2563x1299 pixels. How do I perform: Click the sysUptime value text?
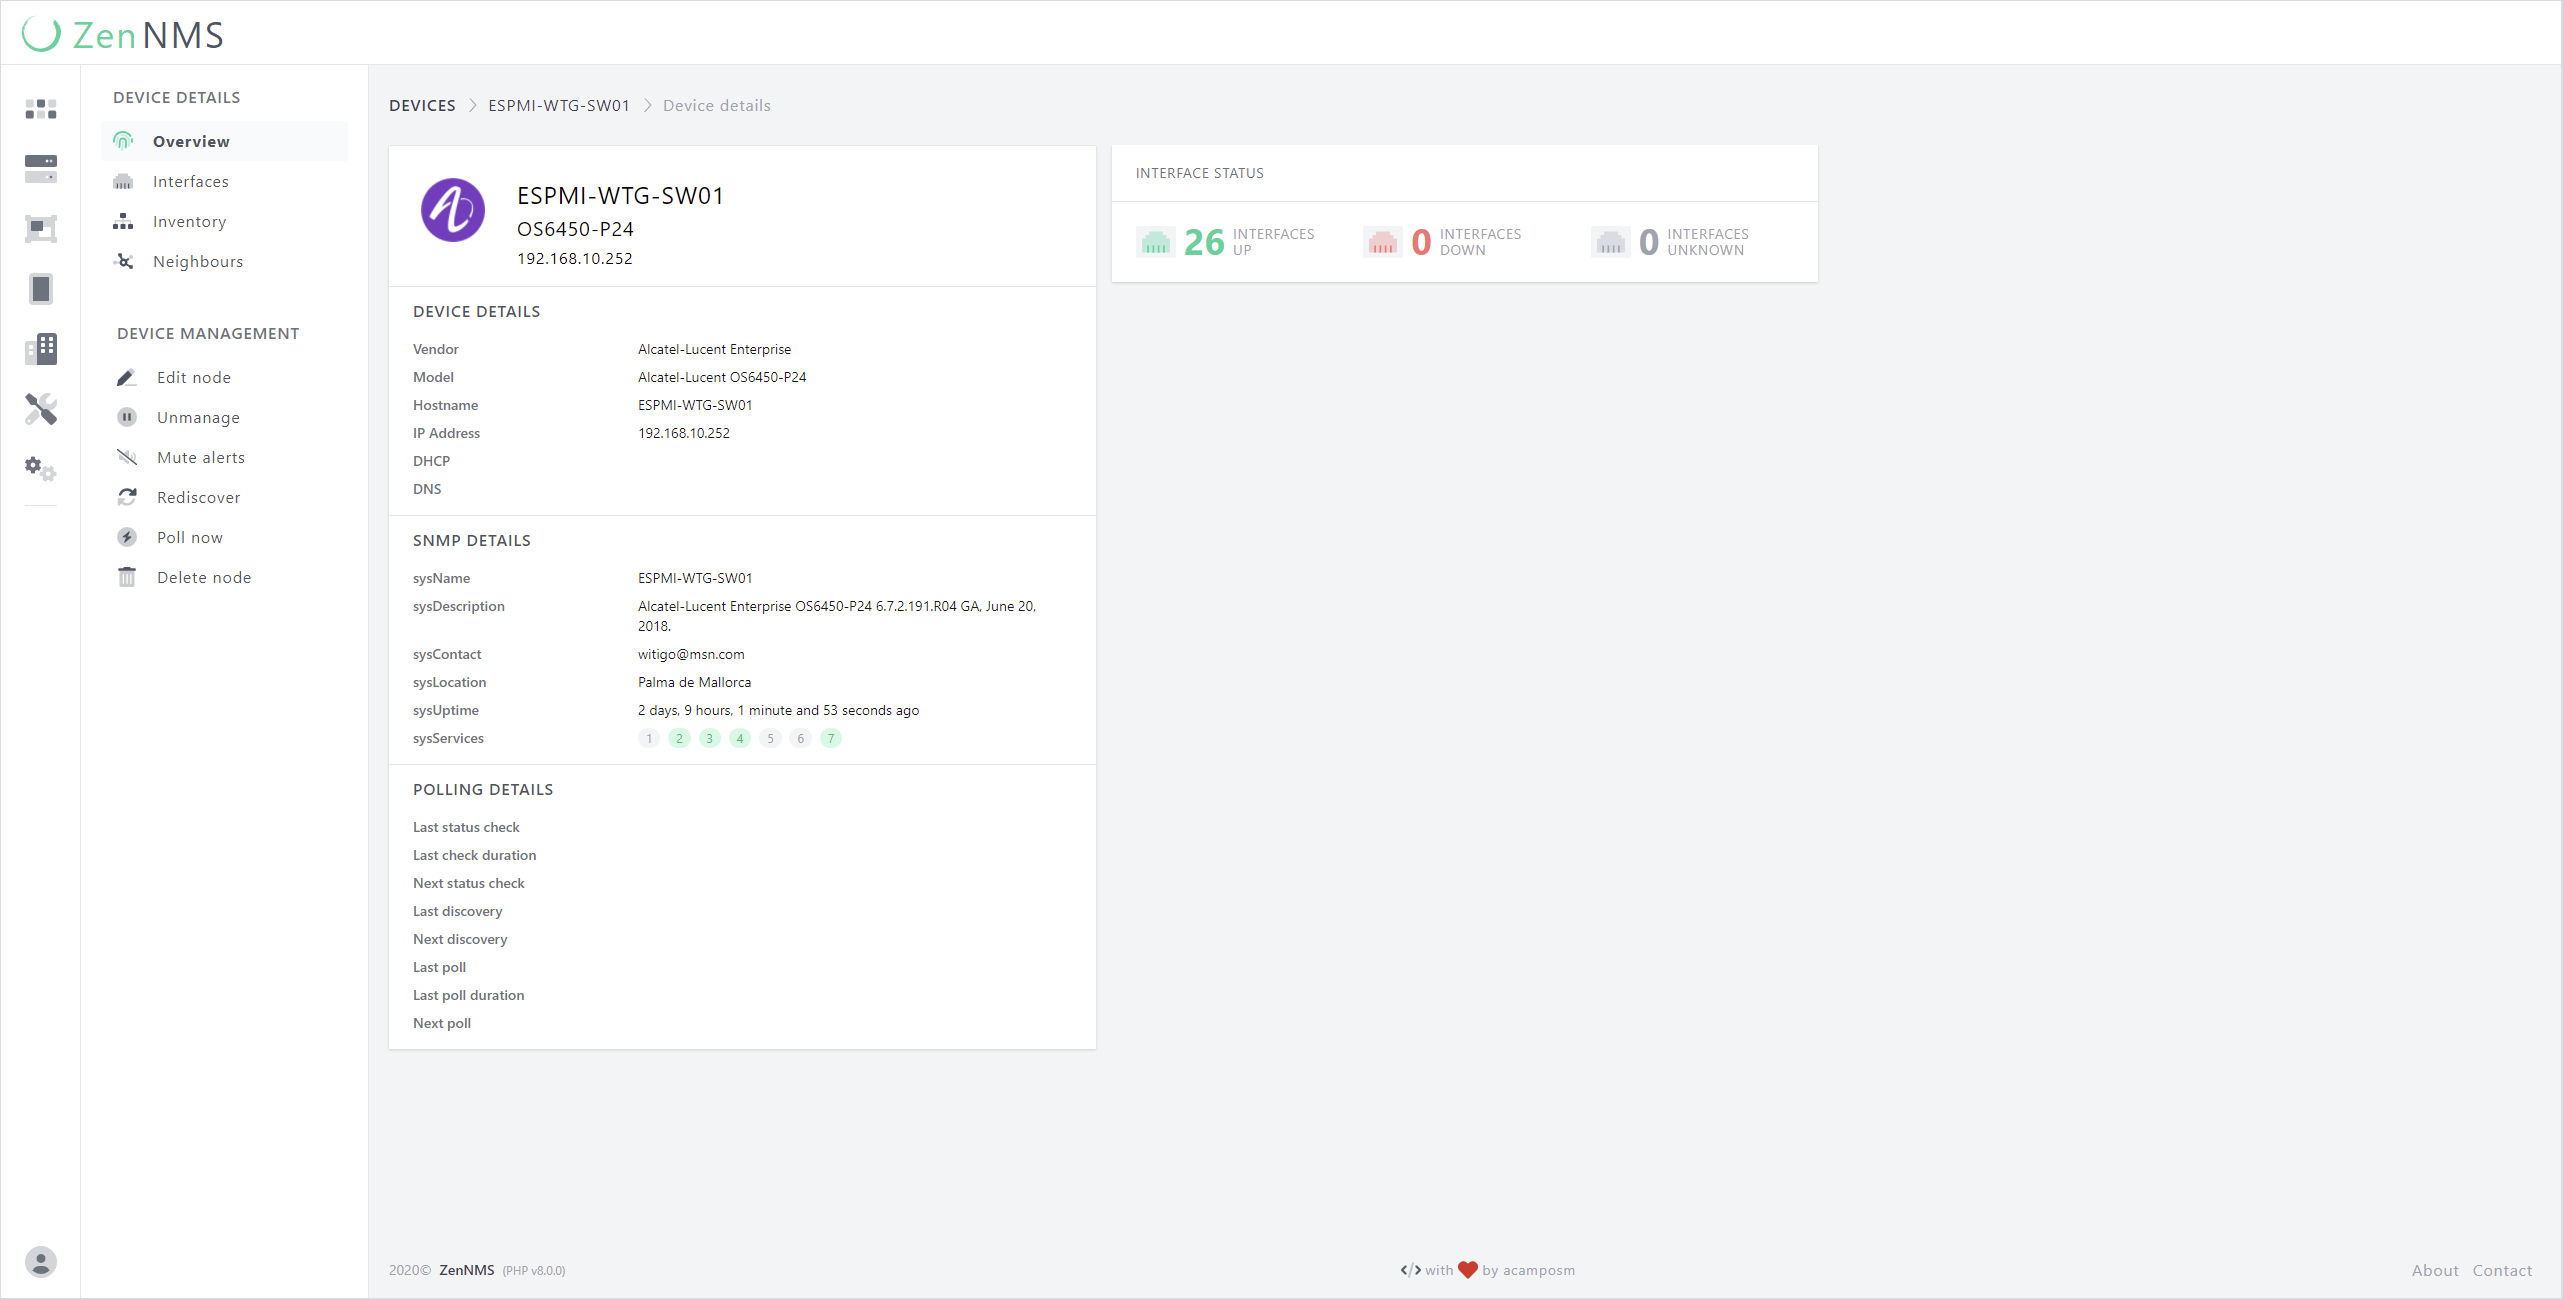(x=779, y=710)
